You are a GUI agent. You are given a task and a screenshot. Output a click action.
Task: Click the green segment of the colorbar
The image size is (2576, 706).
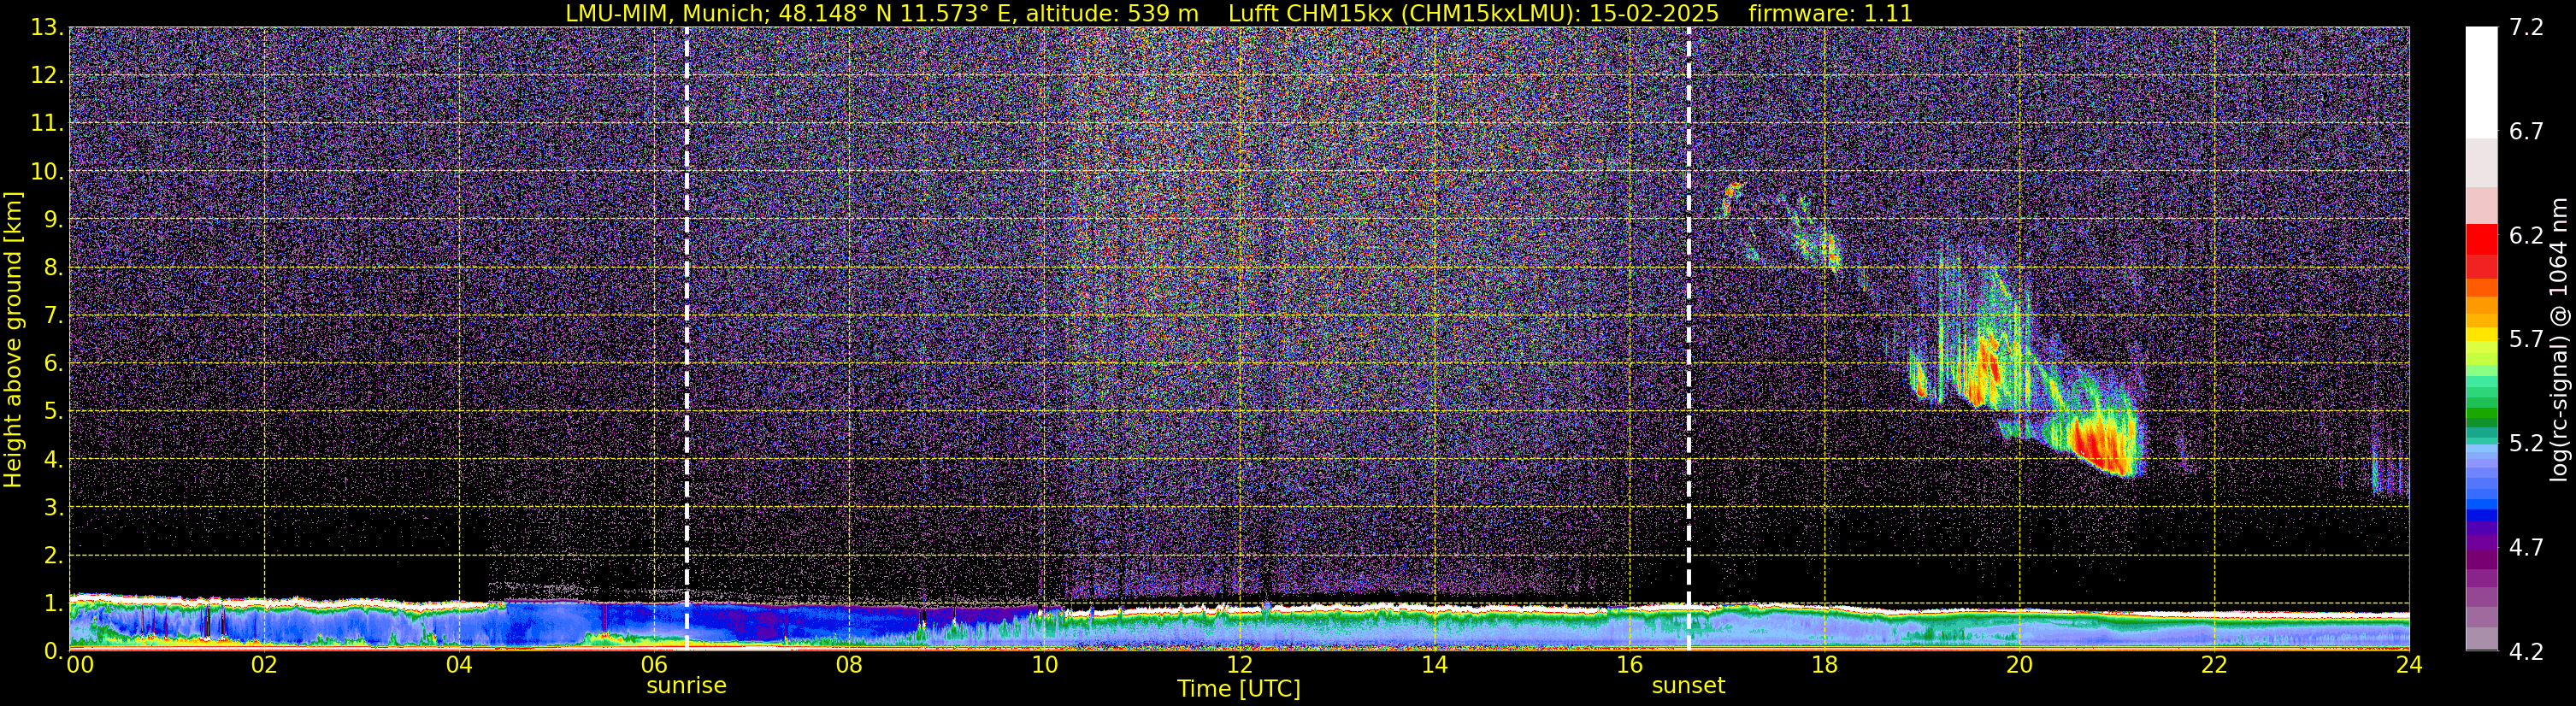[x=2481, y=412]
